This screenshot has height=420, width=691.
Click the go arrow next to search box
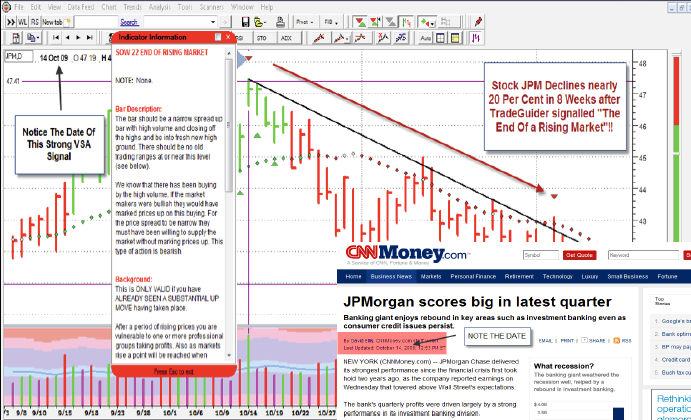225,22
